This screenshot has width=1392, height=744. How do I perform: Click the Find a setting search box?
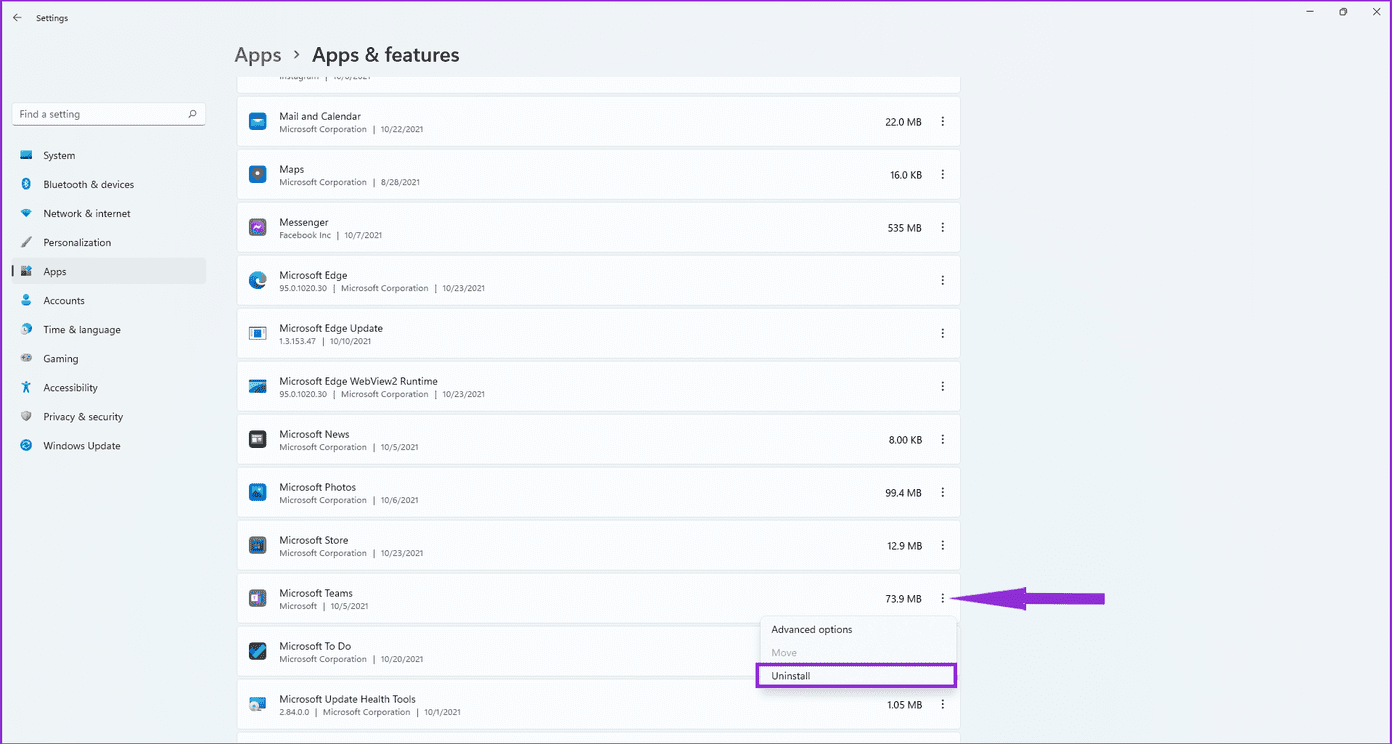pos(109,114)
